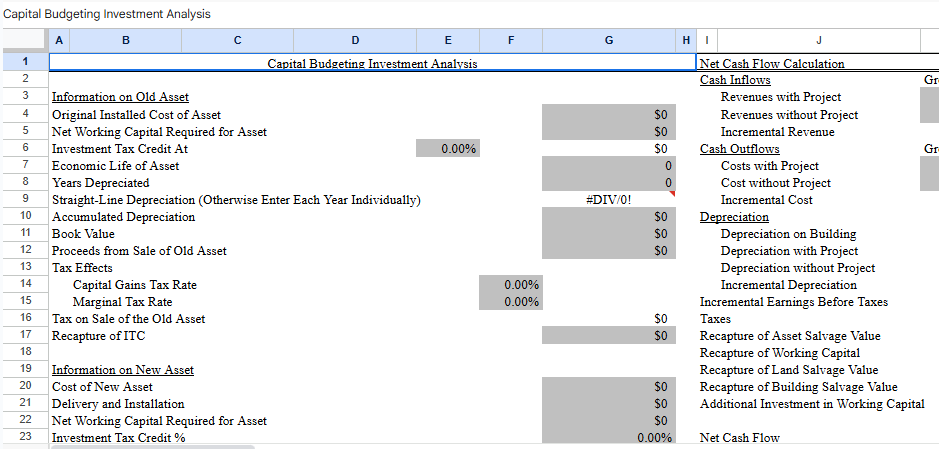Click the Cash Inflows heading cell
This screenshot has width=939, height=449.
(735, 80)
